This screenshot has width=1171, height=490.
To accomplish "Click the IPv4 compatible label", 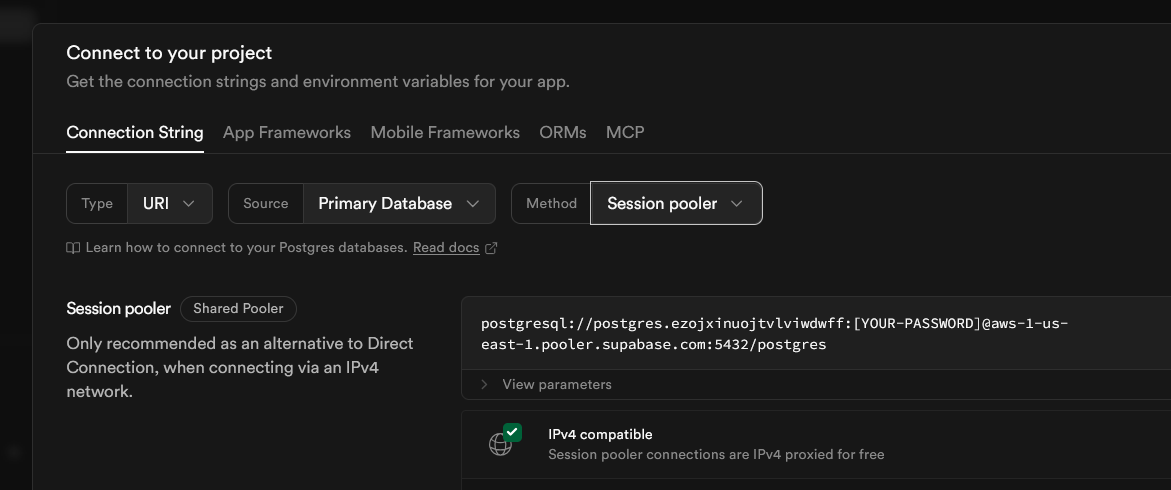I will pos(600,435).
